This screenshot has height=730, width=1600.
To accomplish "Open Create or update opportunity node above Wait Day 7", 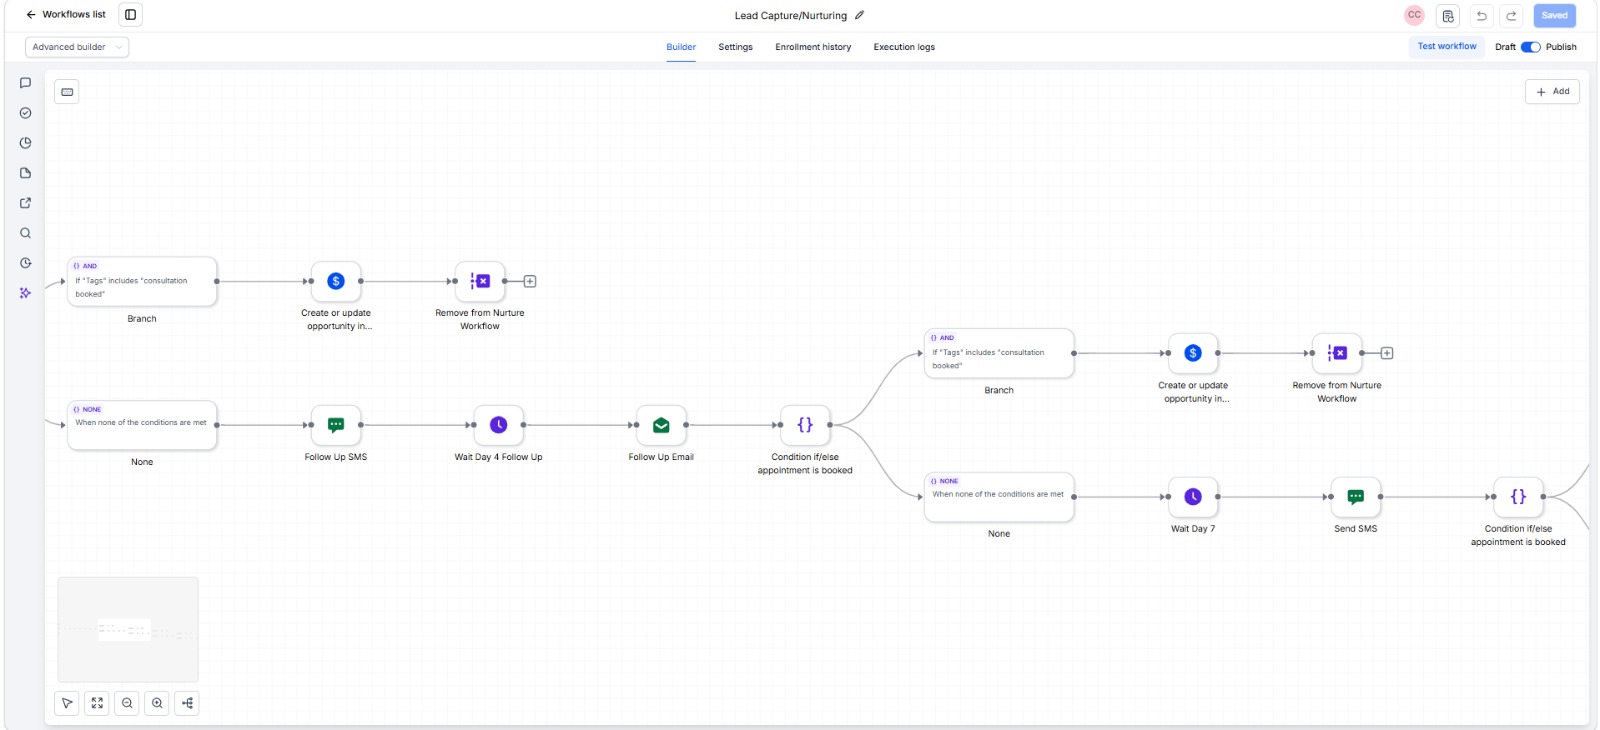I will (x=1193, y=353).
